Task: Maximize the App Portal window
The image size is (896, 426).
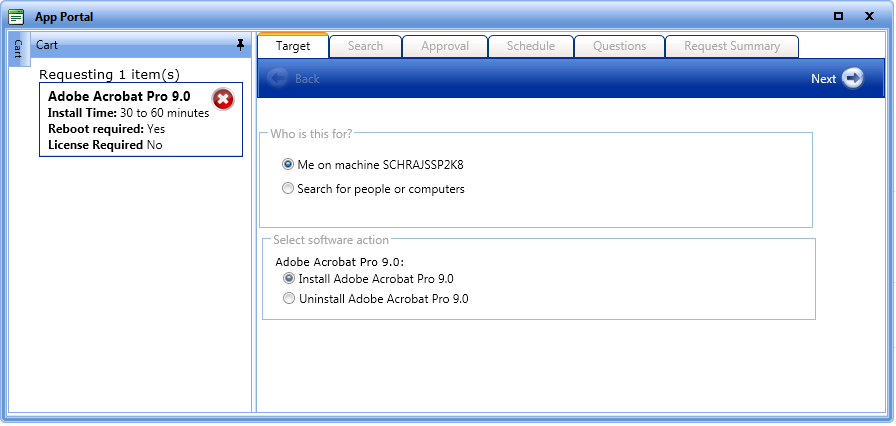Action: pos(838,16)
